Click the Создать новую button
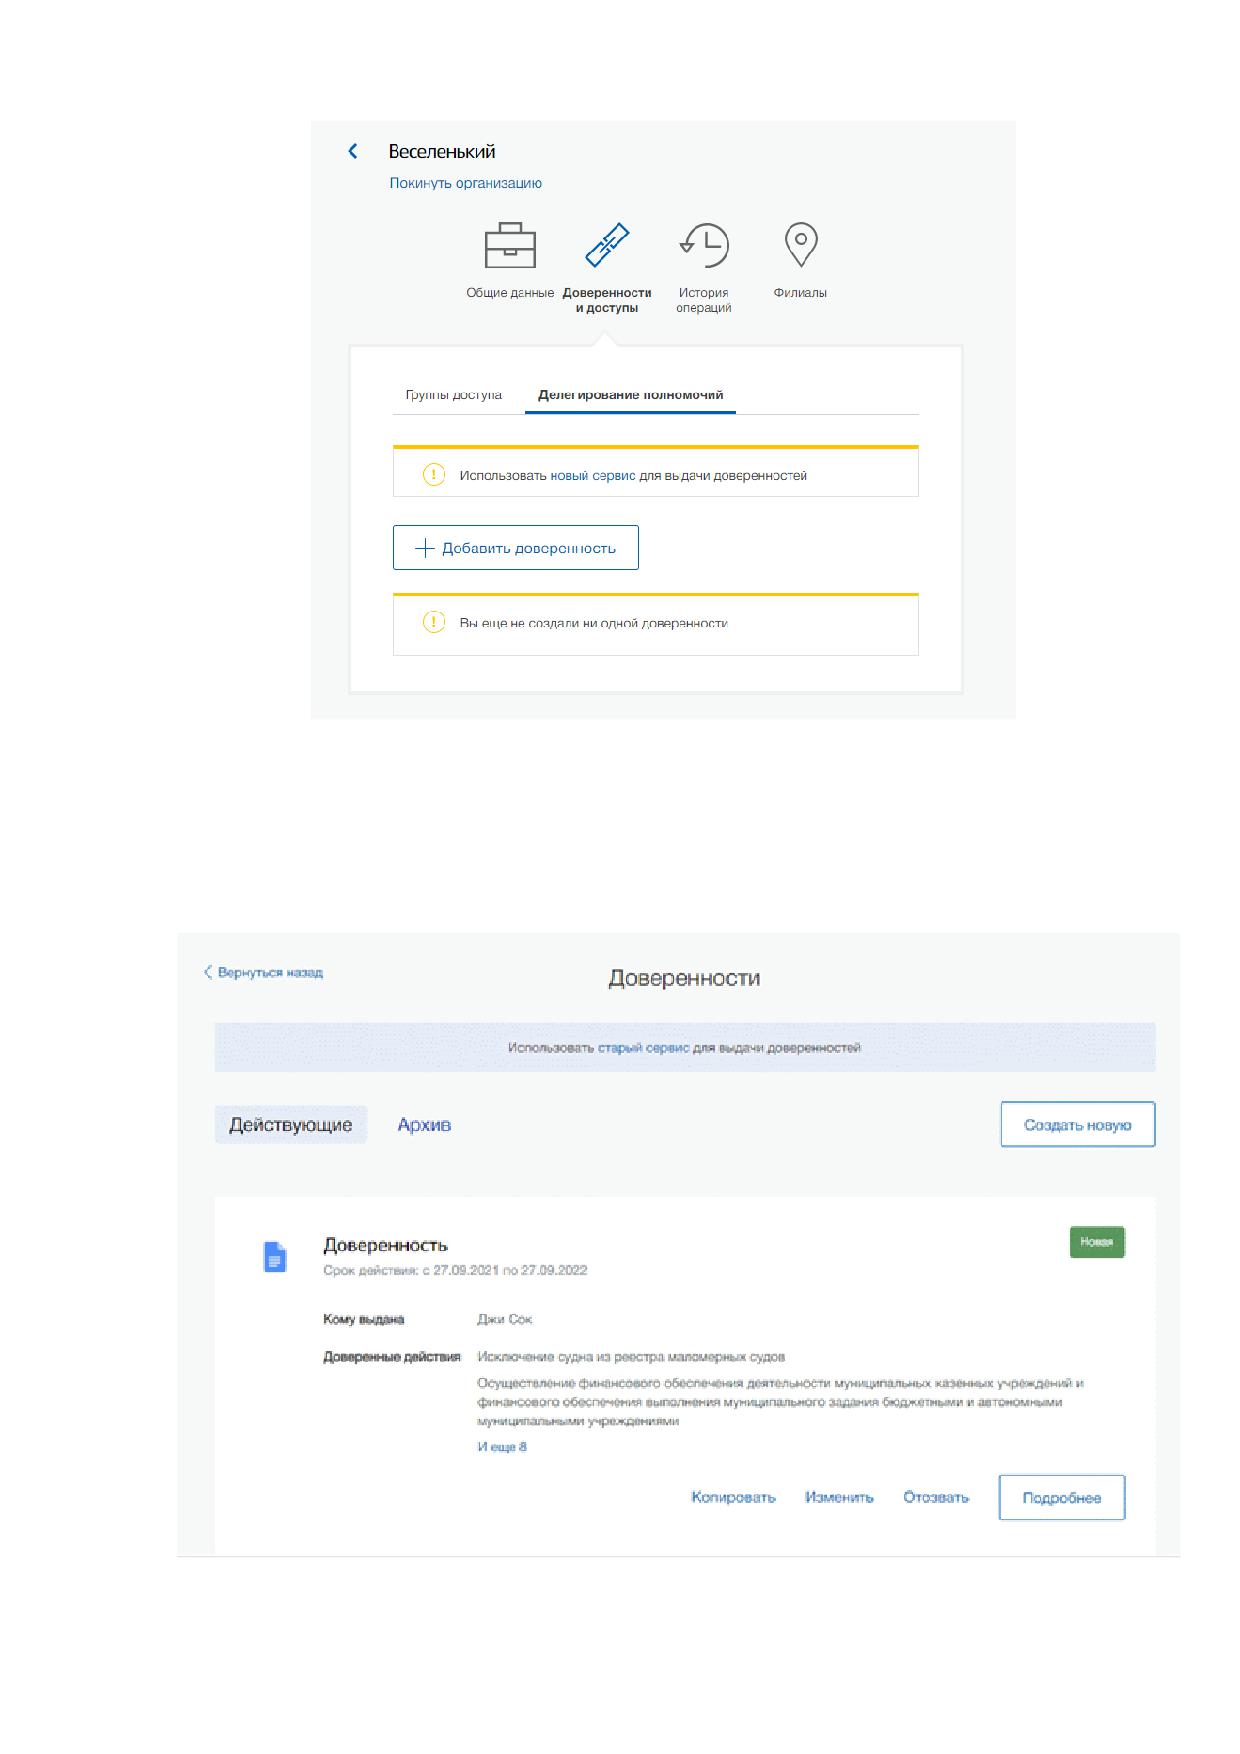Screen dimensions: 1240x1754 pos(1078,1125)
